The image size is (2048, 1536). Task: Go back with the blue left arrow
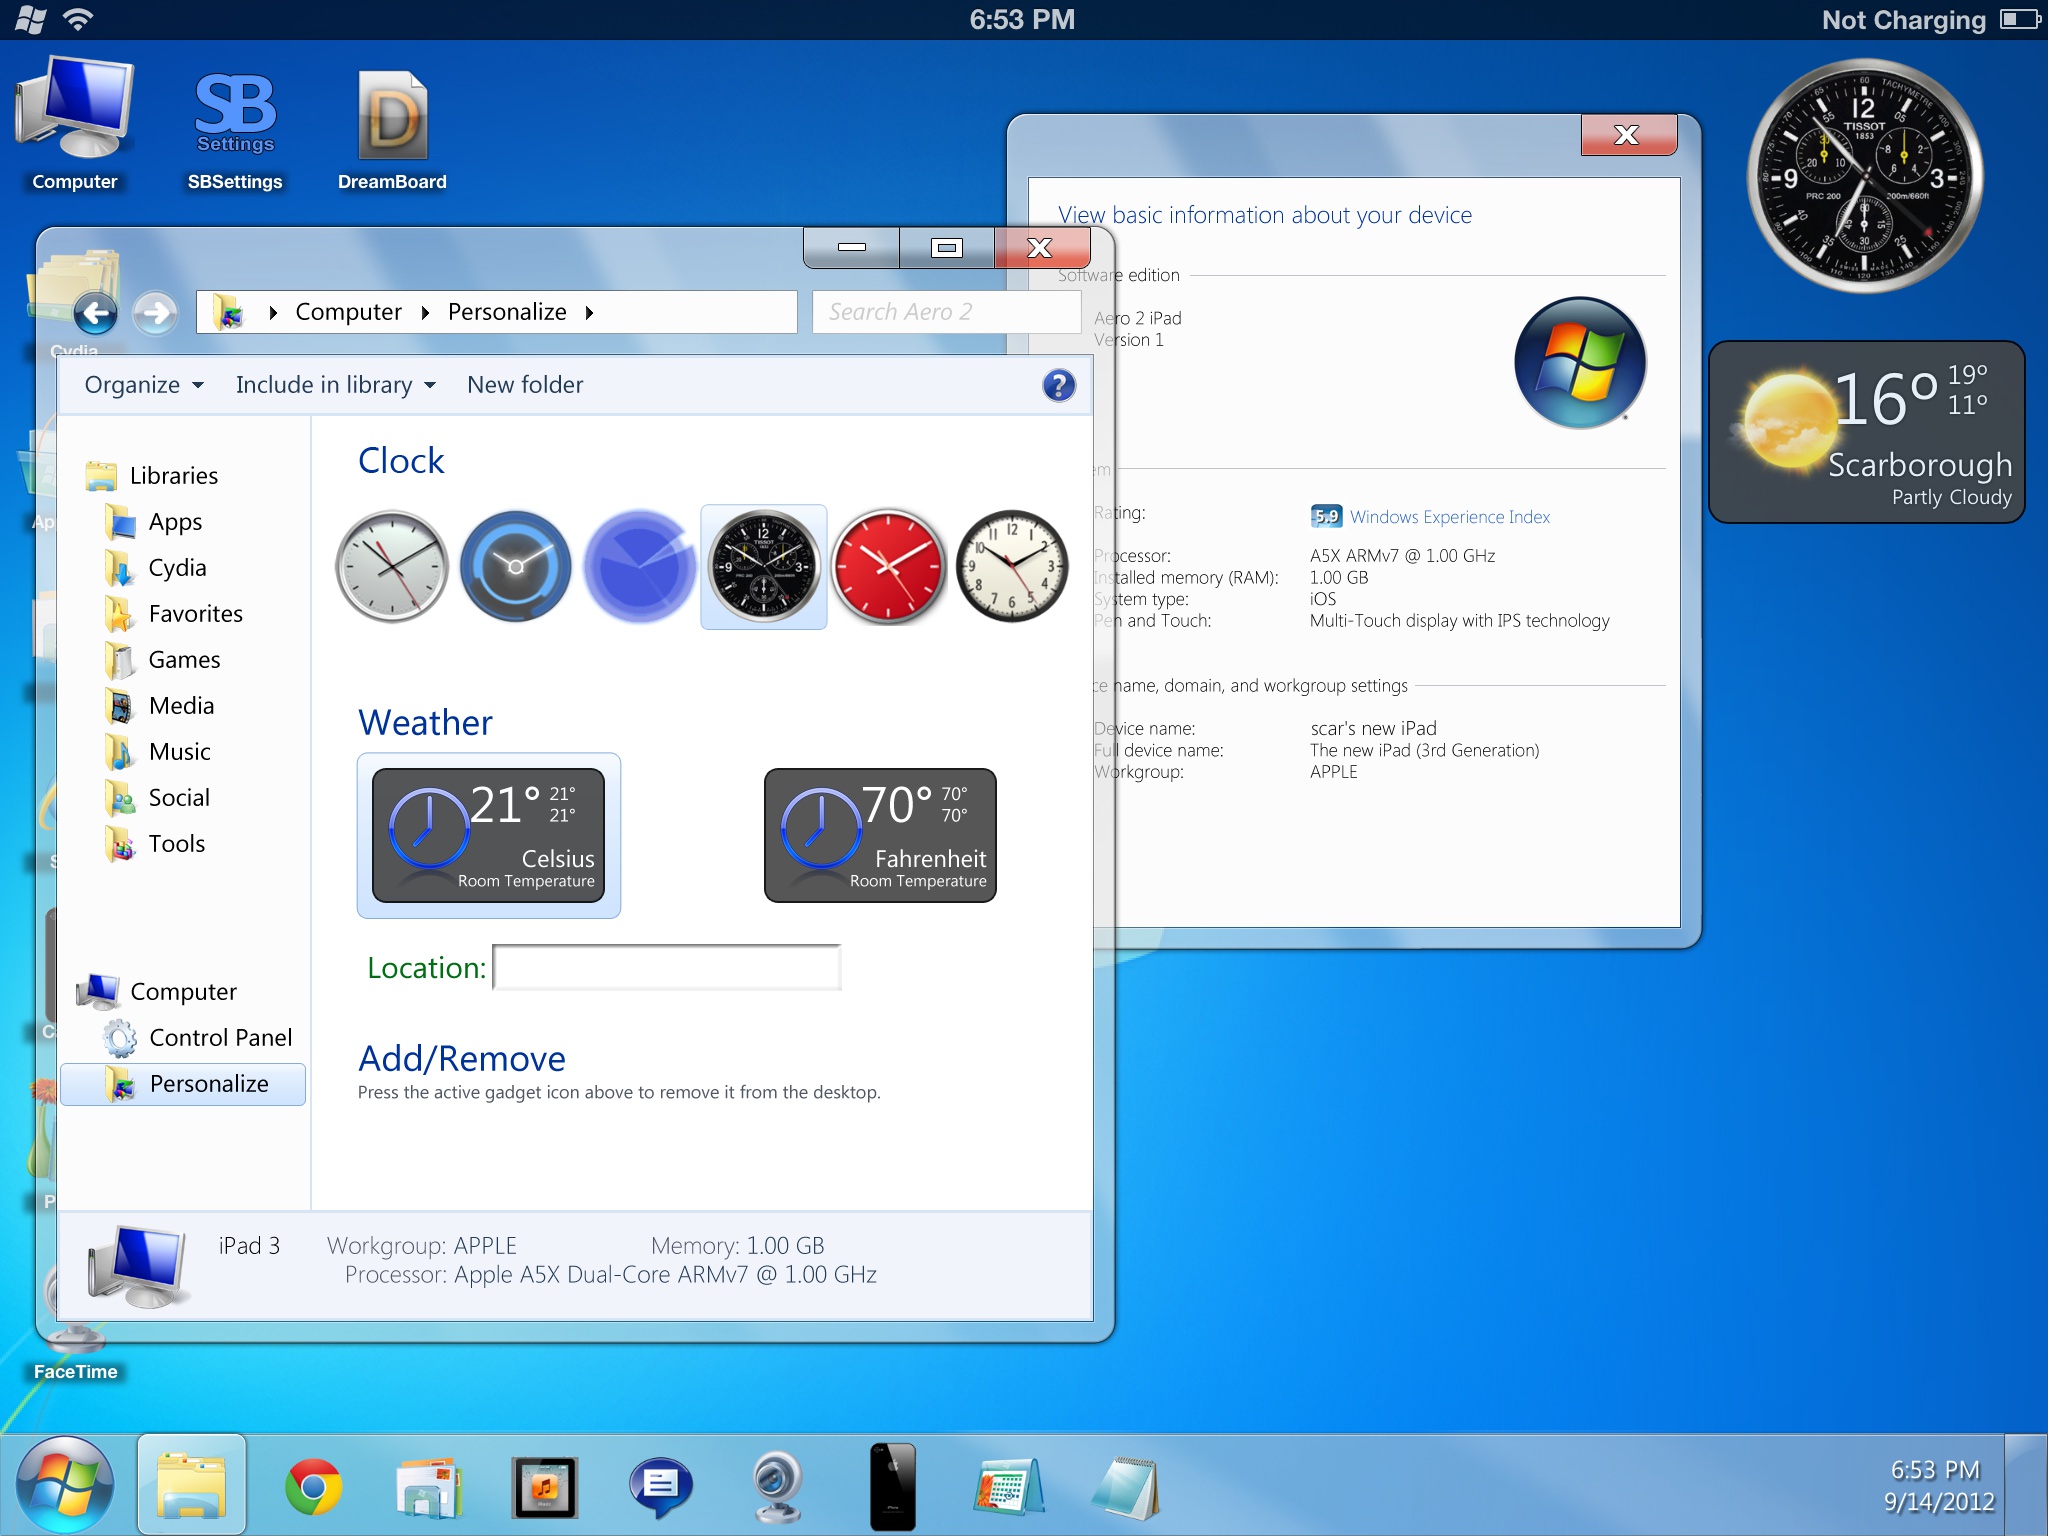click(x=96, y=314)
